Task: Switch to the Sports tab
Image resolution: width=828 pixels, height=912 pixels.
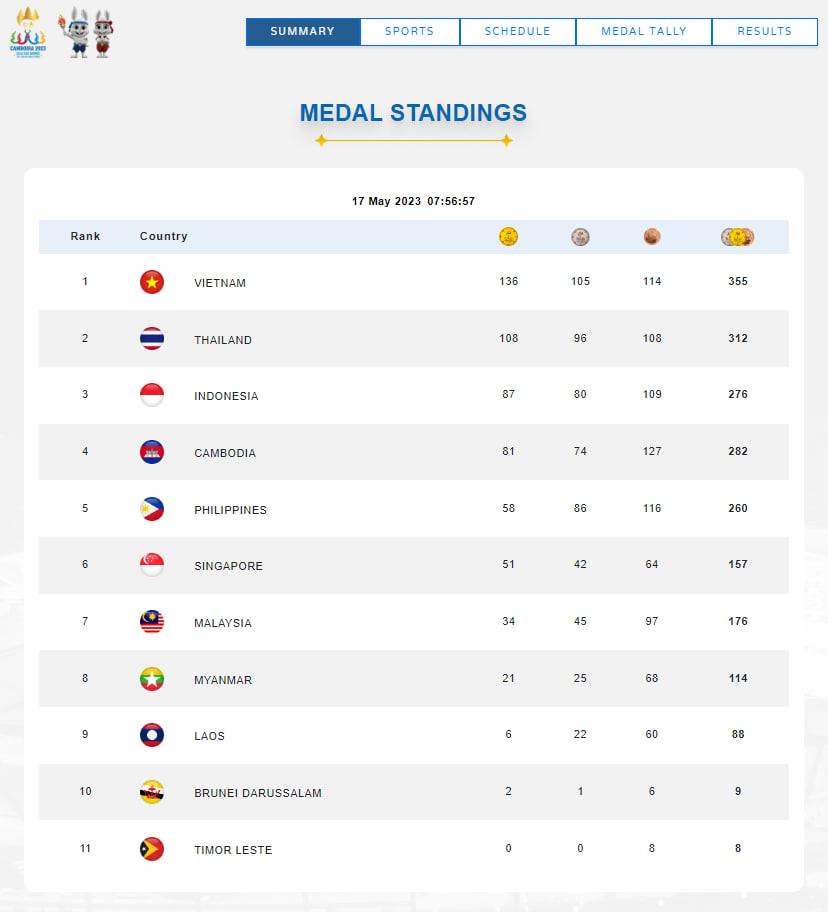Action: (x=410, y=32)
